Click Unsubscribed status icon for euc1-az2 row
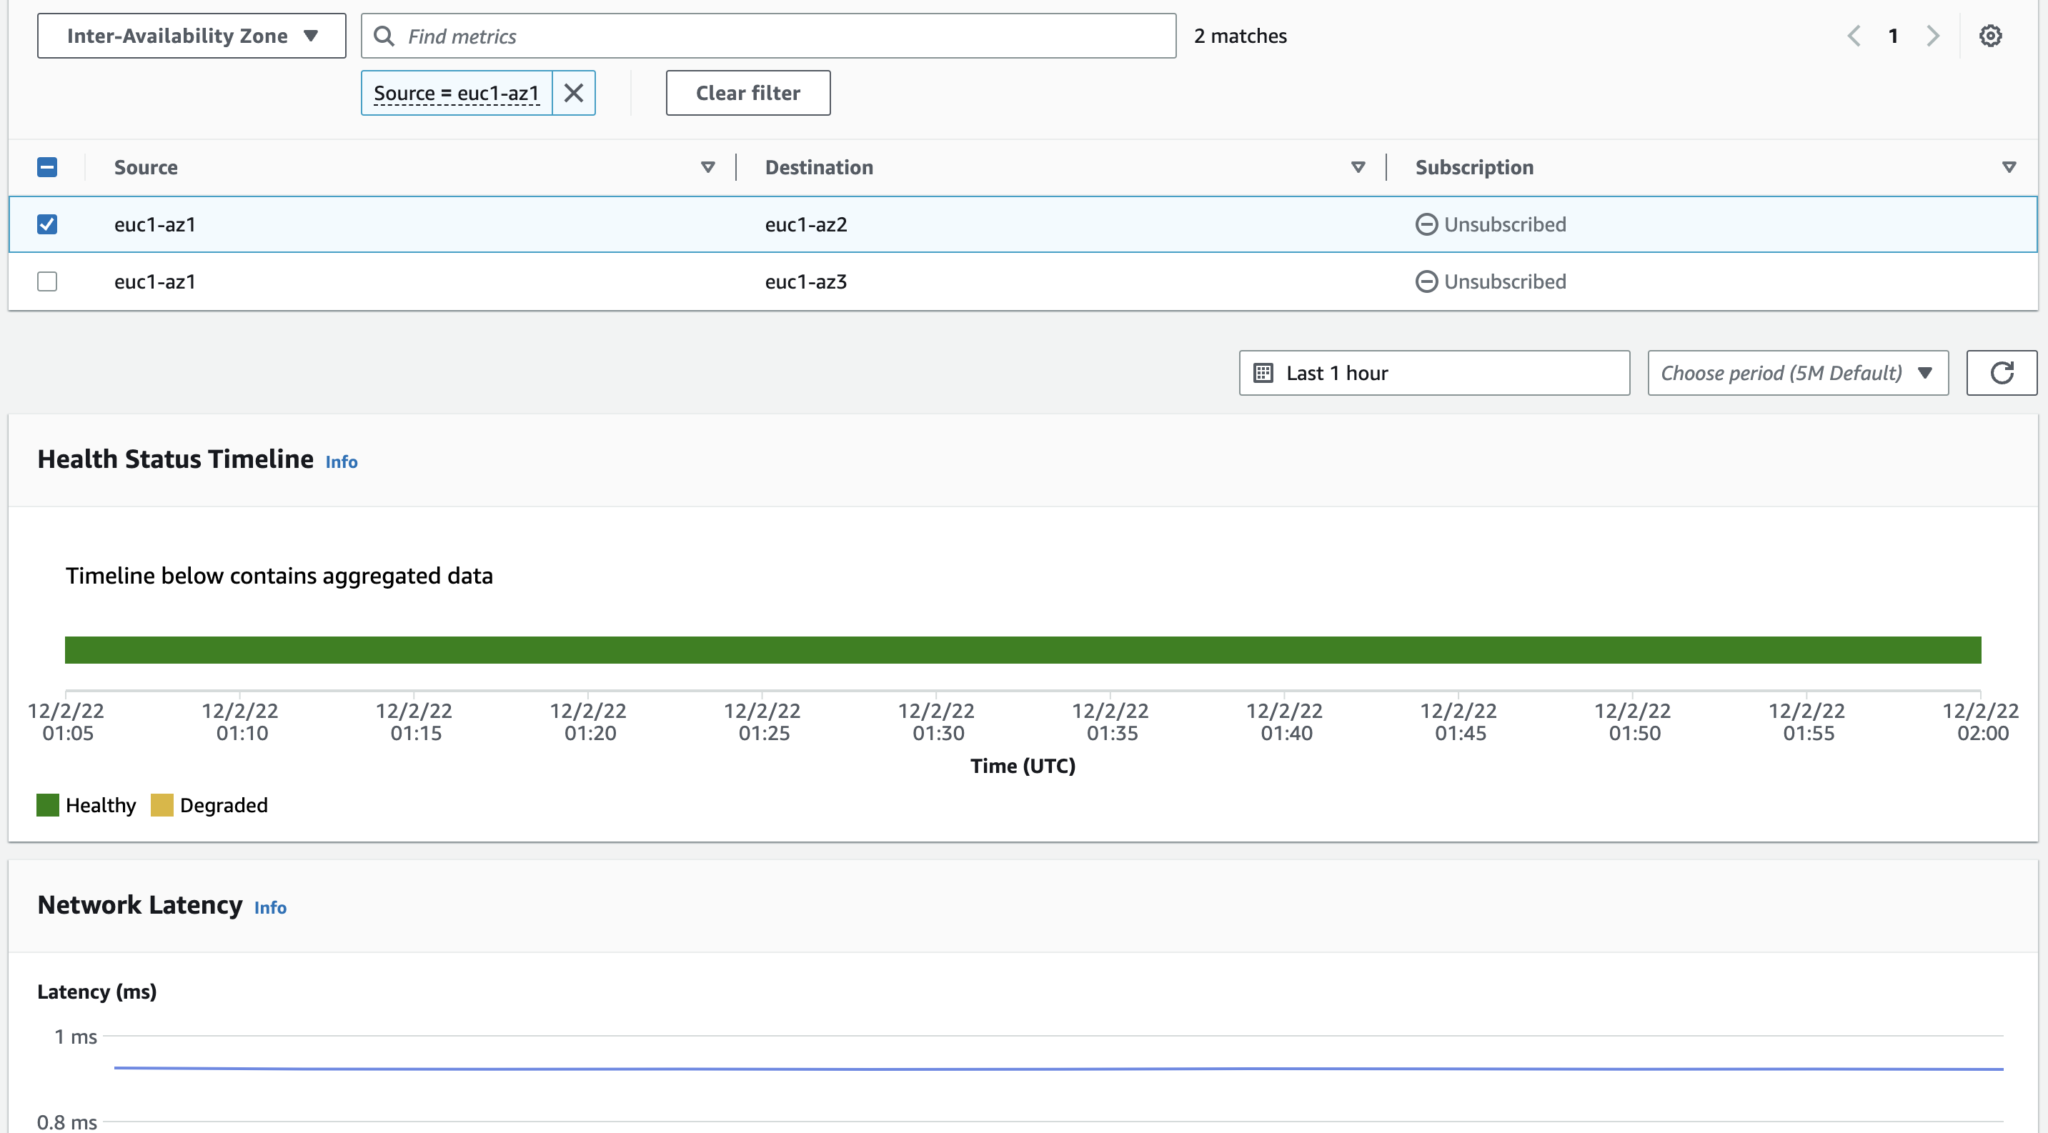The width and height of the screenshot is (2048, 1133). pyautogui.click(x=1426, y=224)
